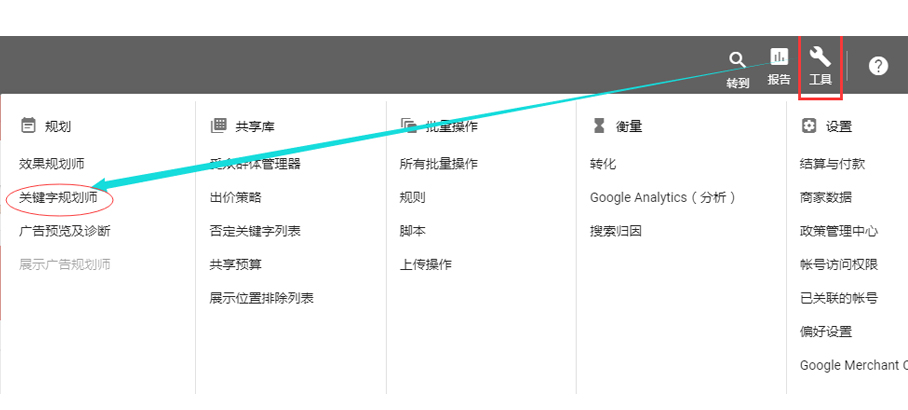The image size is (908, 410).
Task: Open 政策管理中心 policy manager
Action: coord(839,231)
